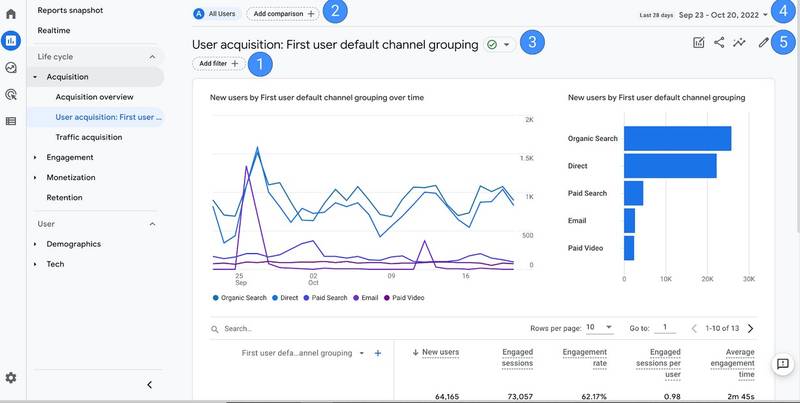
Task: Expand the Demographics tree item
Action: click(x=35, y=244)
